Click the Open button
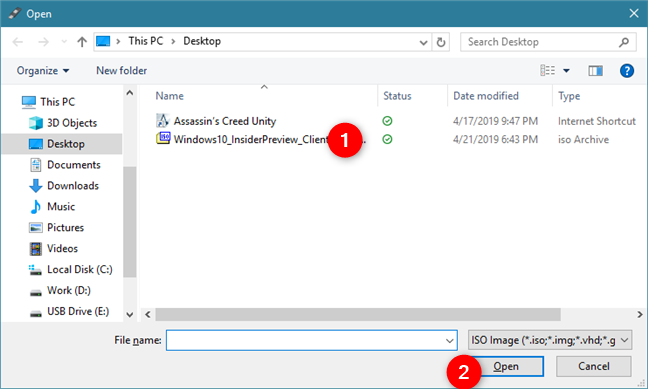Screen dimensions: 648x389 click(506, 366)
